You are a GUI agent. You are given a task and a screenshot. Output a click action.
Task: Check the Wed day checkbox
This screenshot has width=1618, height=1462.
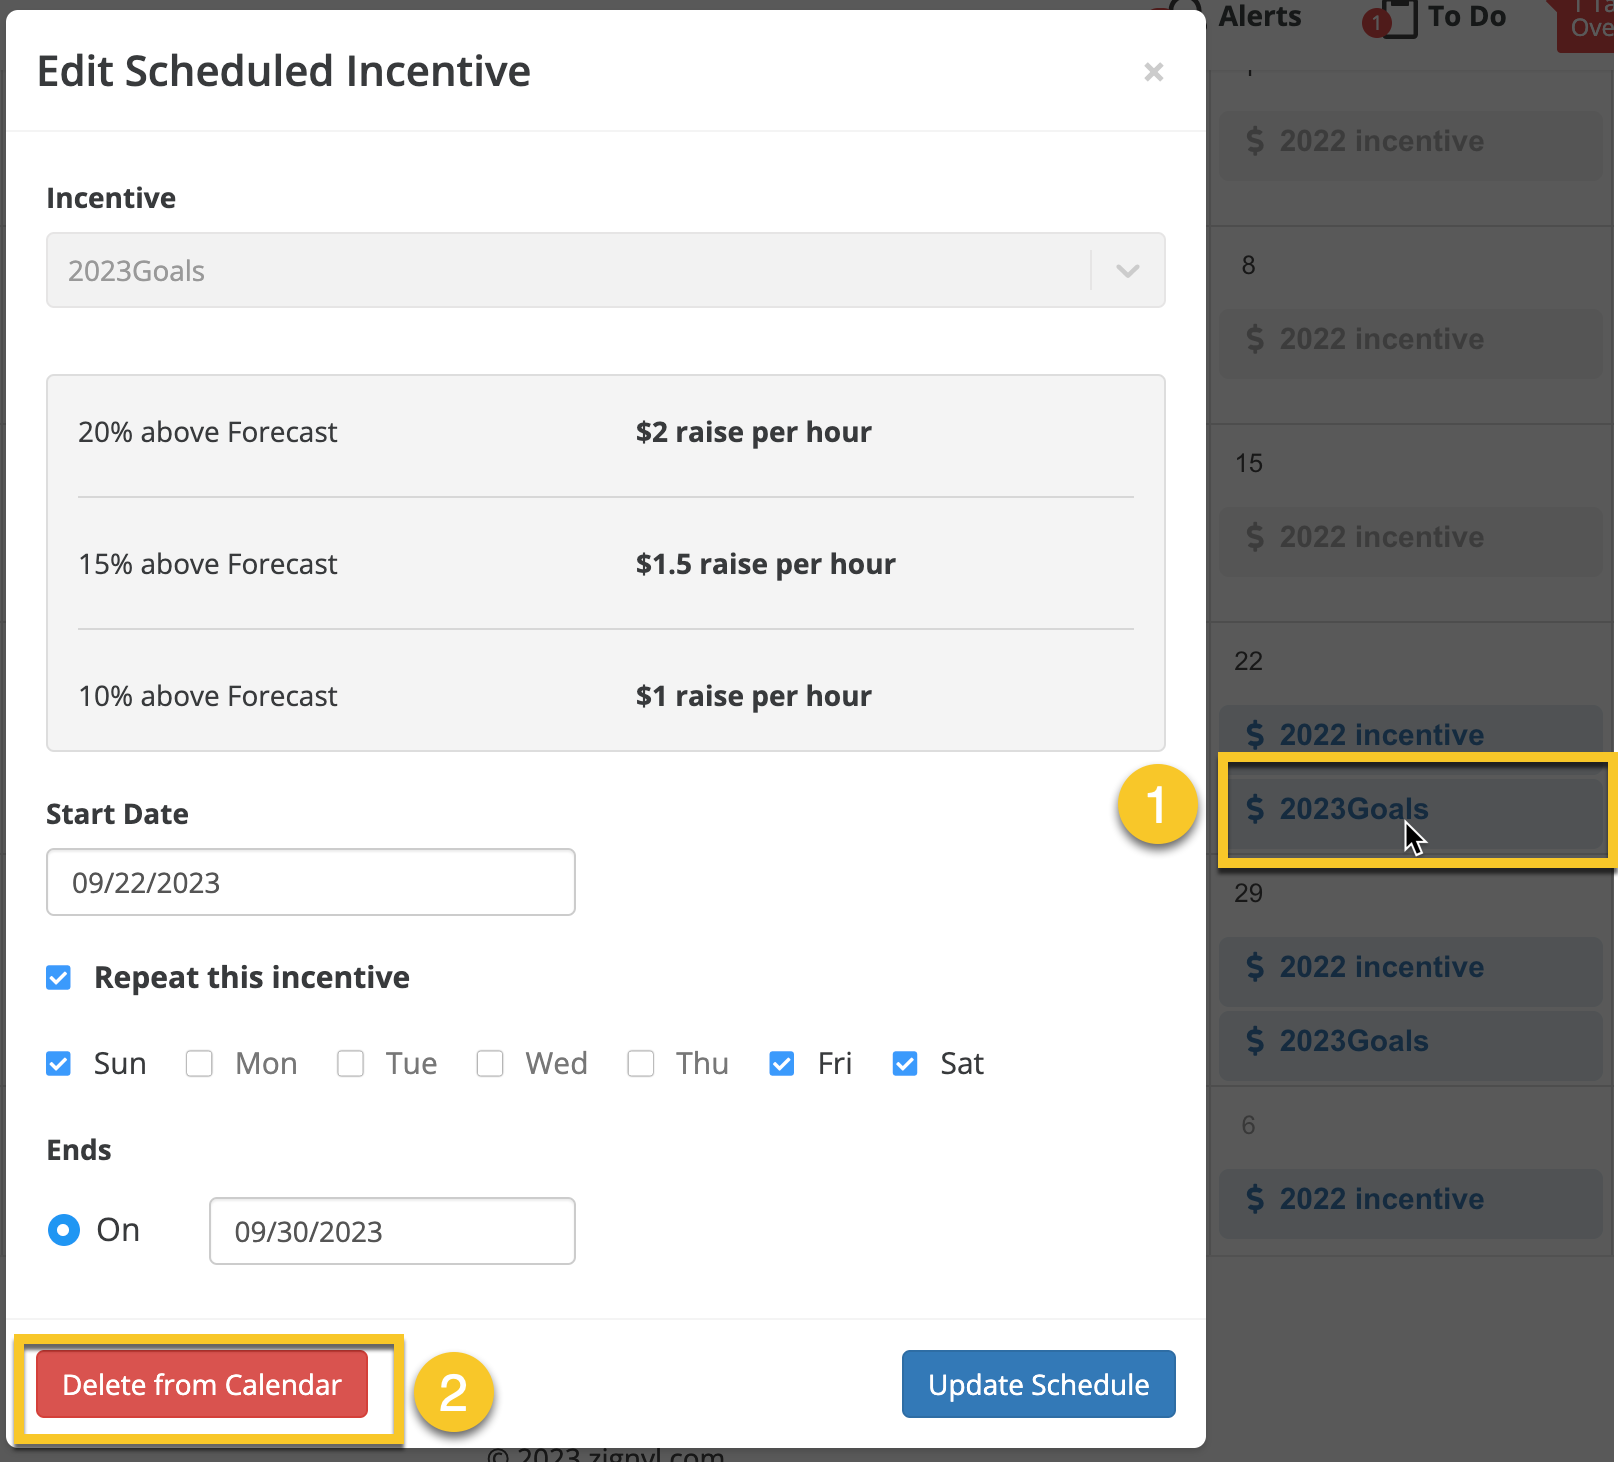click(490, 1063)
